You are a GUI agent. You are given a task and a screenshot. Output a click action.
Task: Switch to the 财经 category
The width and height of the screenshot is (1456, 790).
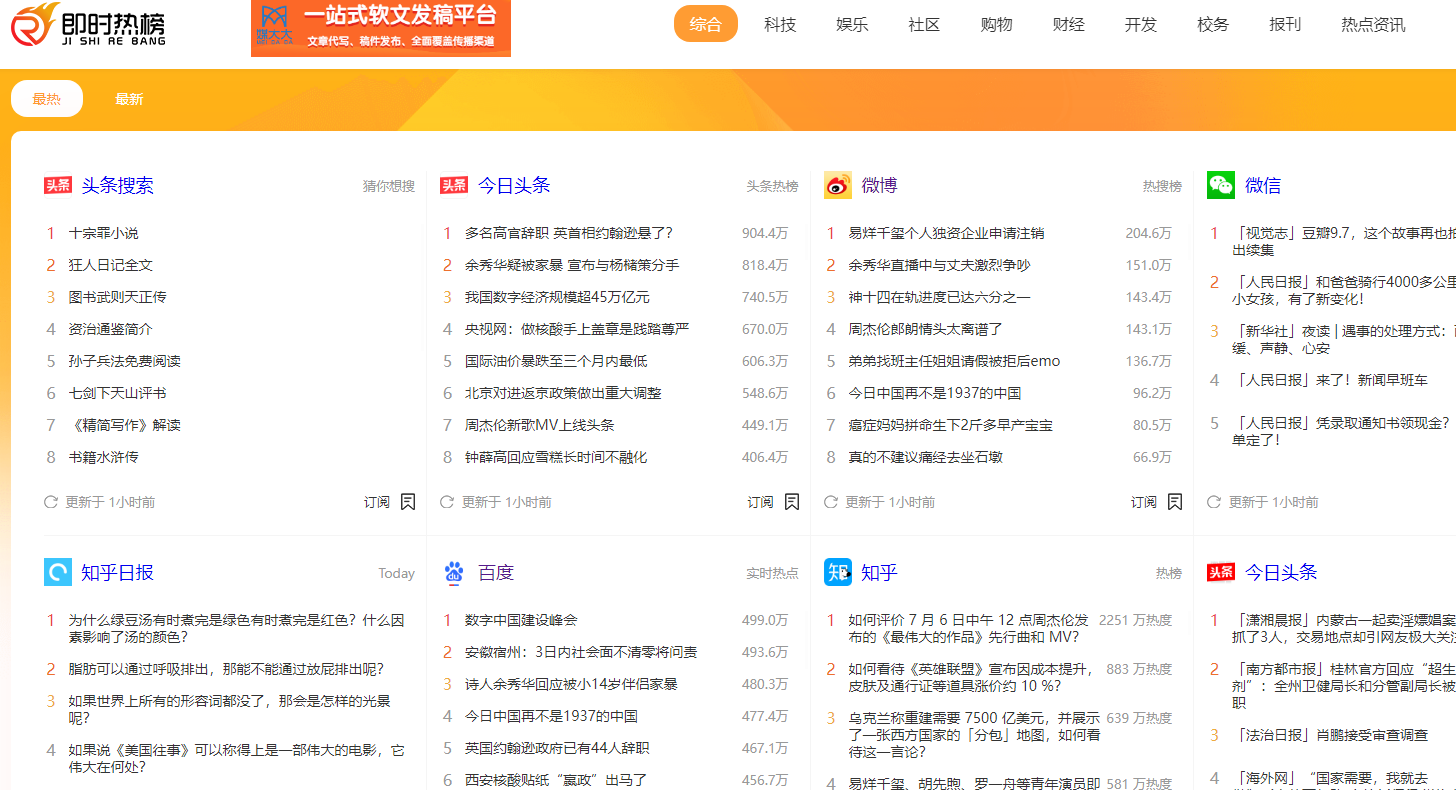pos(1069,25)
